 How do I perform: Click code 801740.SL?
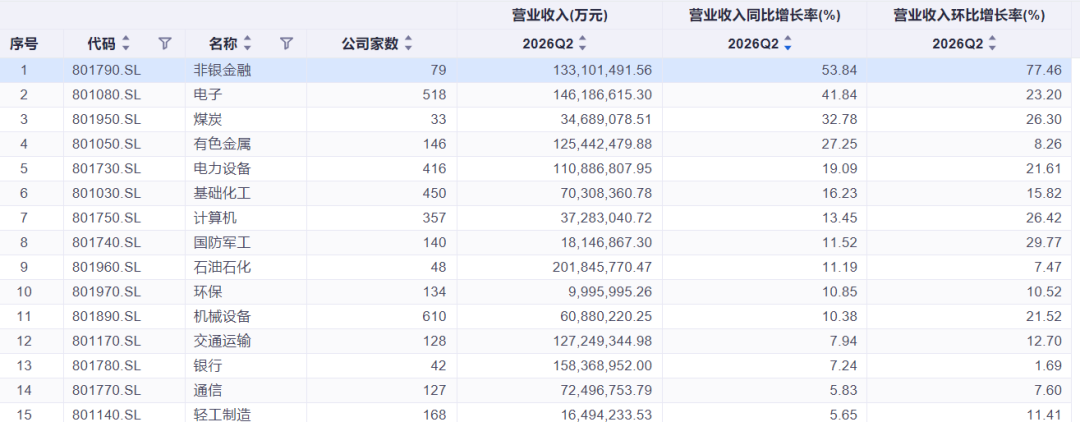tap(106, 242)
